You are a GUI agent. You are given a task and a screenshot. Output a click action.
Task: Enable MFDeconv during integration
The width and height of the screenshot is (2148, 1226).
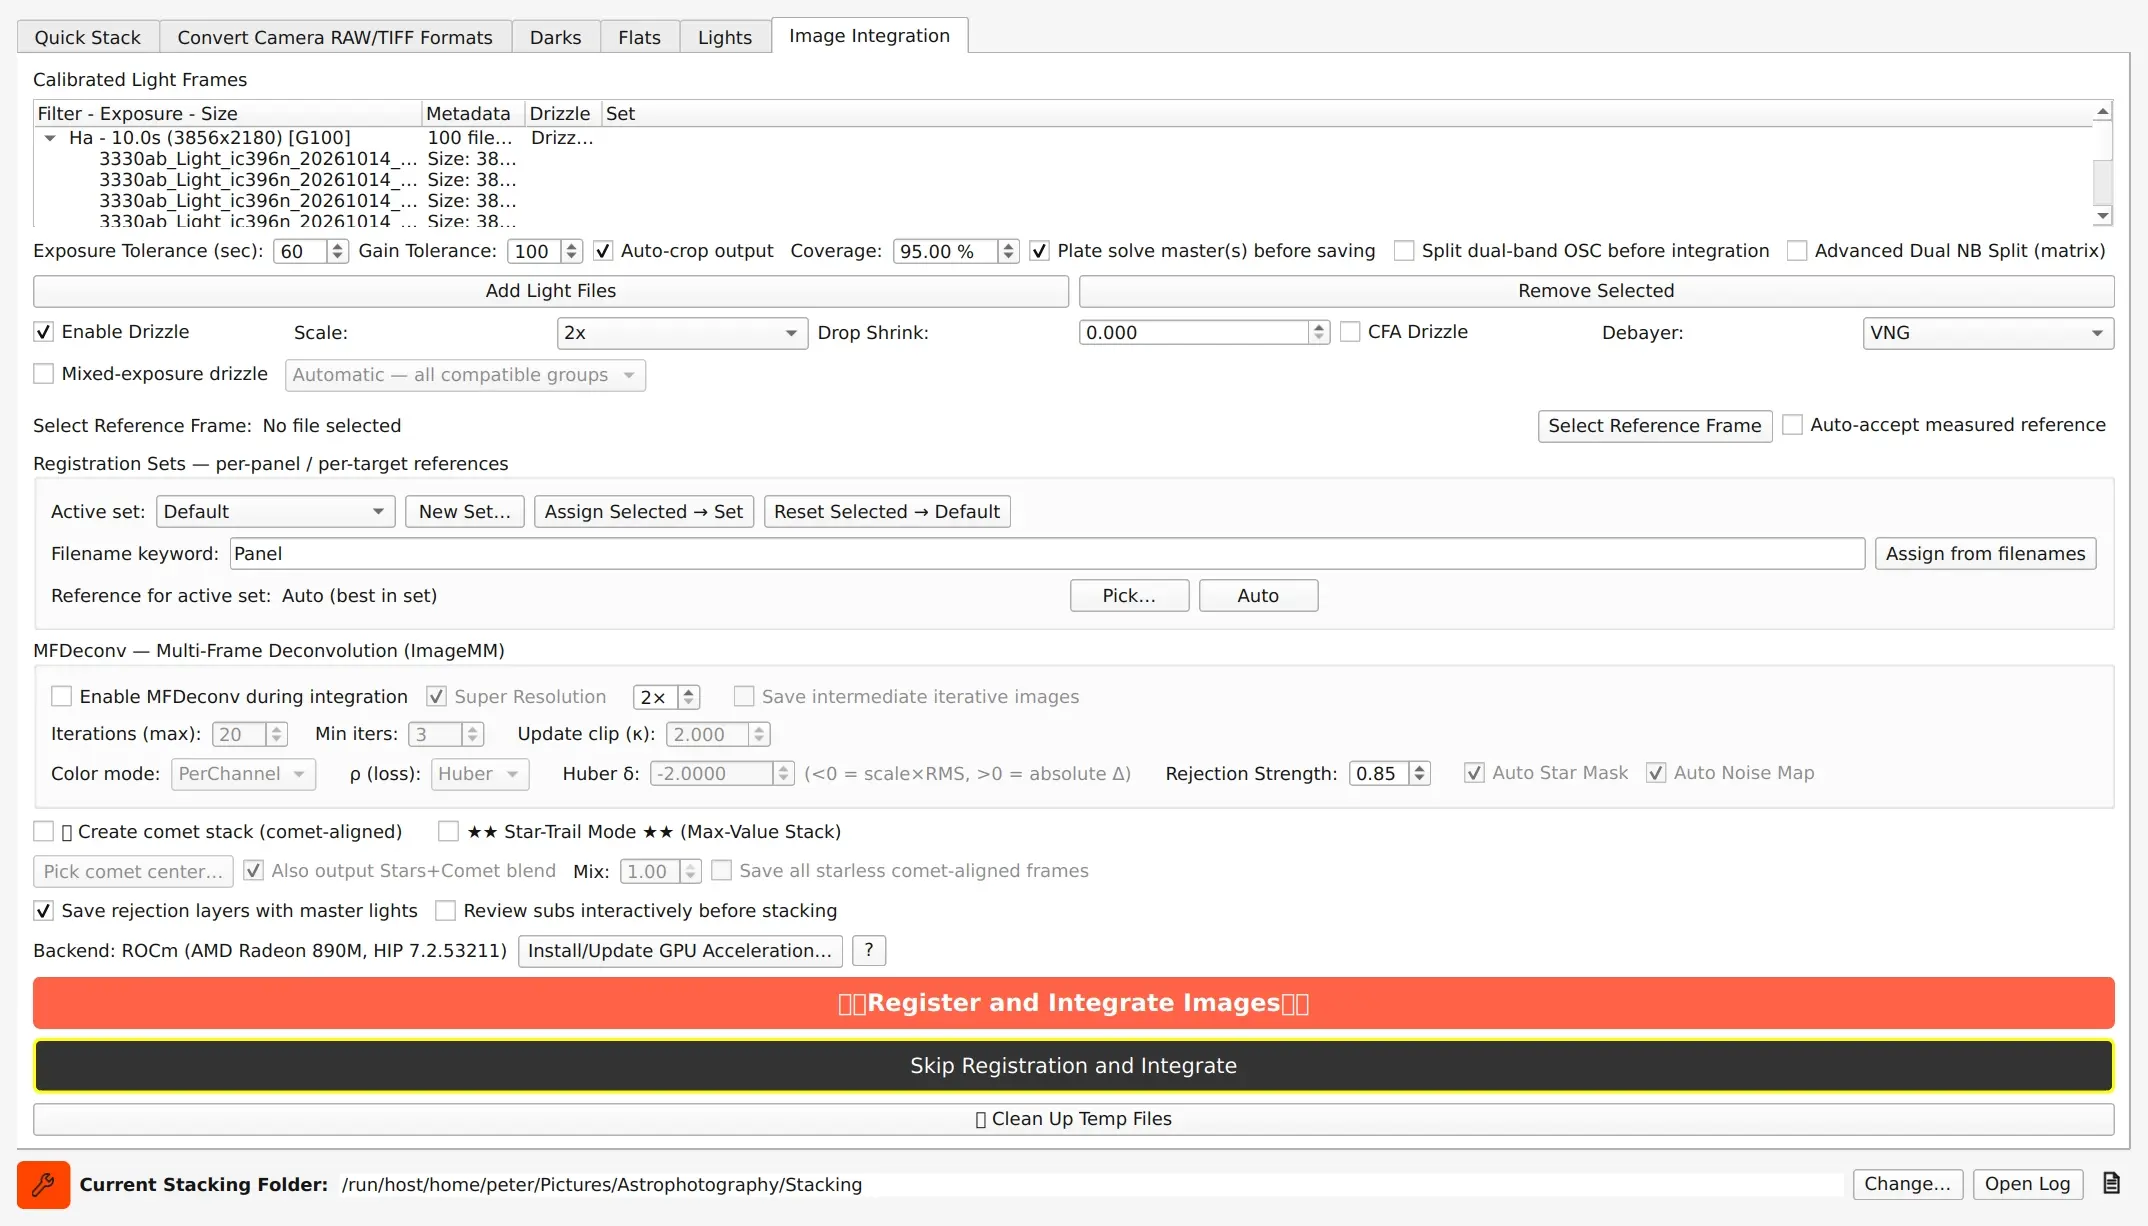62,696
